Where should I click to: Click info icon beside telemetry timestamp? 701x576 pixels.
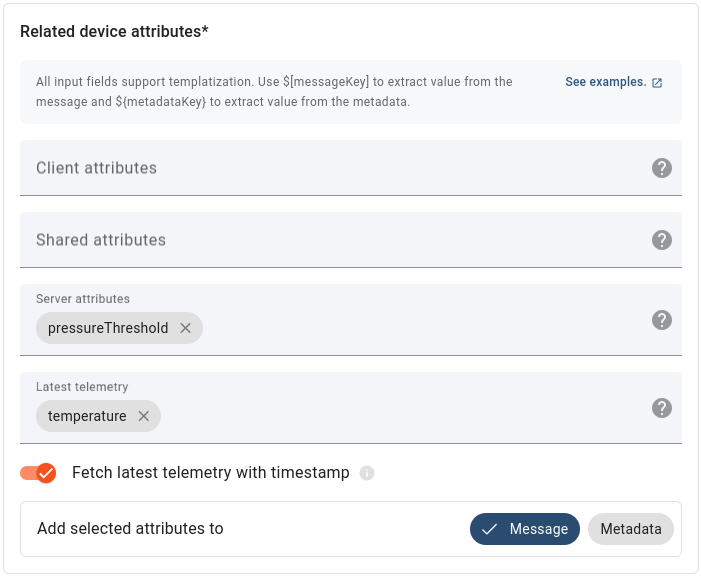point(367,473)
